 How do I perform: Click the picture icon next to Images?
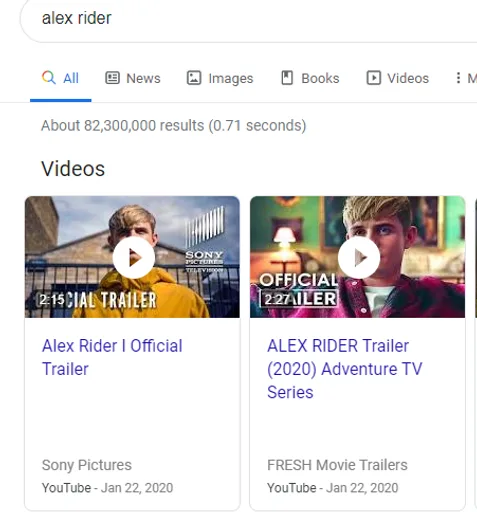(x=194, y=78)
